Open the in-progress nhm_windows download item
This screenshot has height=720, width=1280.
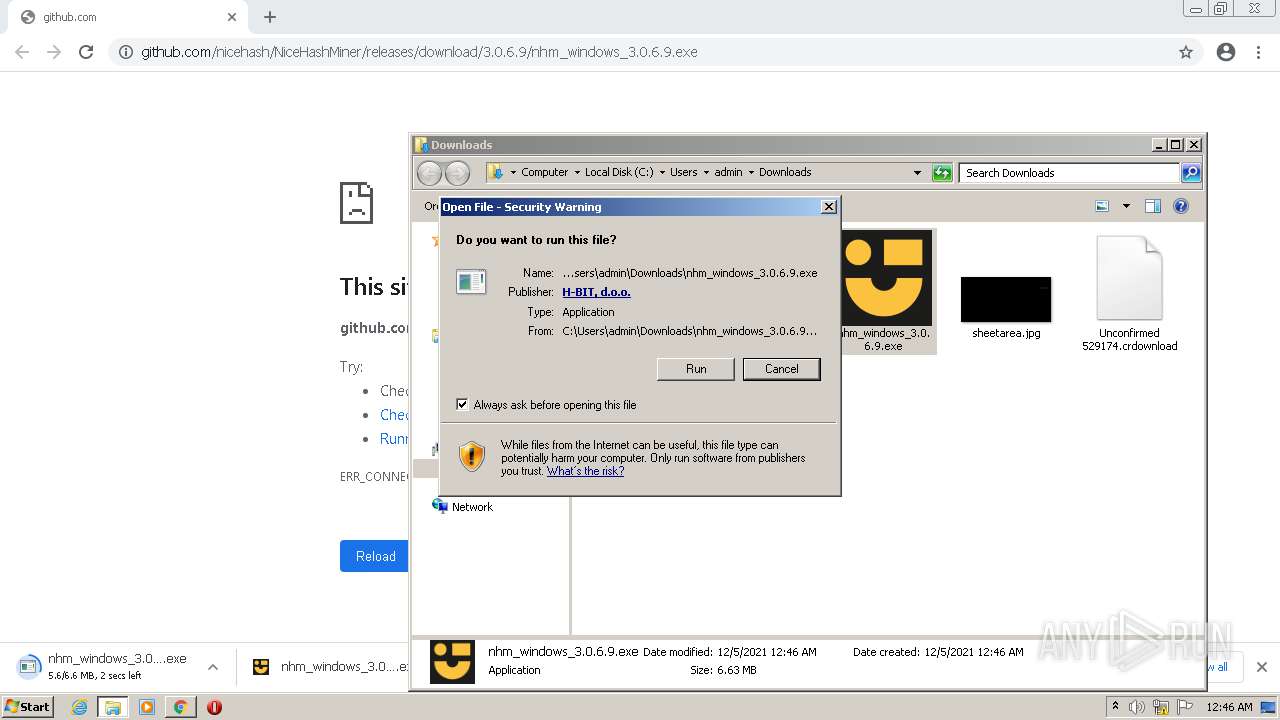[x=103, y=666]
